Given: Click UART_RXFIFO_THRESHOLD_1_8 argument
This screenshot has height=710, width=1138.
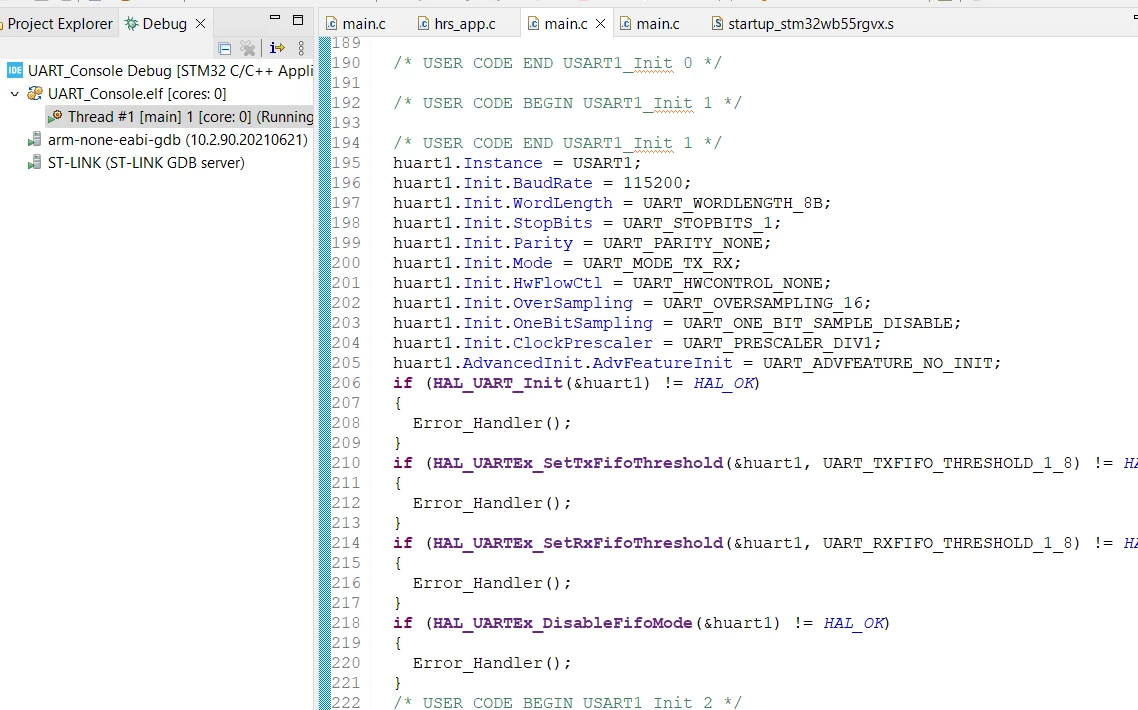Looking at the screenshot, I should click(x=946, y=543).
